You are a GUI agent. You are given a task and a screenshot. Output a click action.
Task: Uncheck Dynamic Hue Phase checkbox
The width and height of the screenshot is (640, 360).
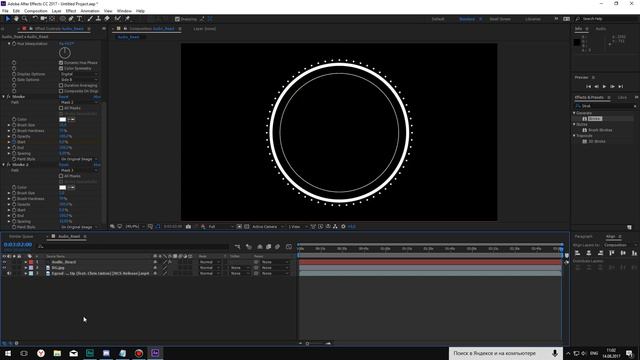[61, 63]
